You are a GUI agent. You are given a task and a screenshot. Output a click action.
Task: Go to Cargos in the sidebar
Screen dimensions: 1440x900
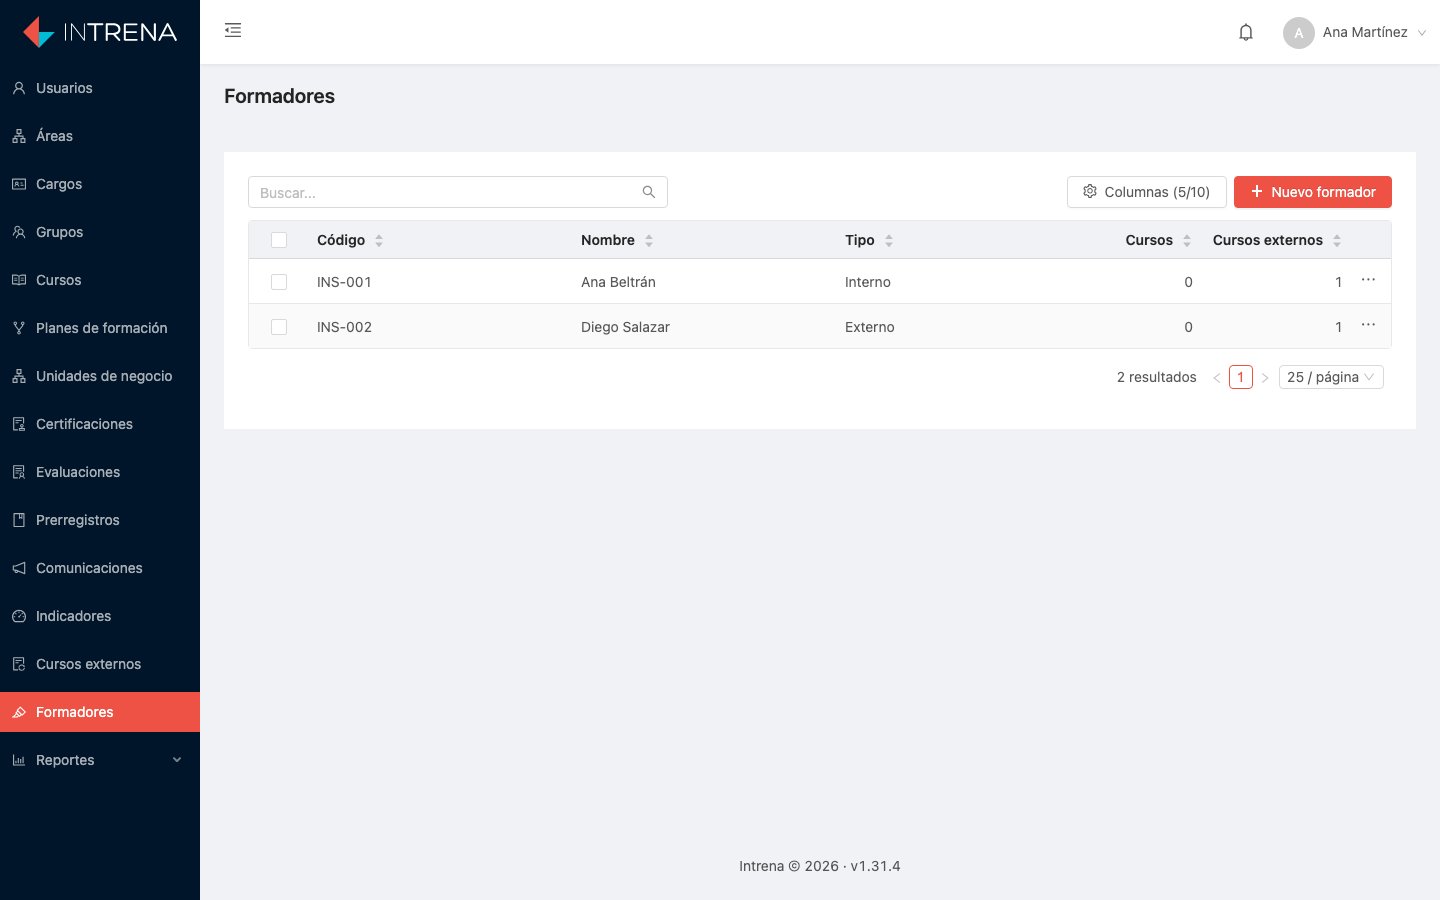click(100, 184)
